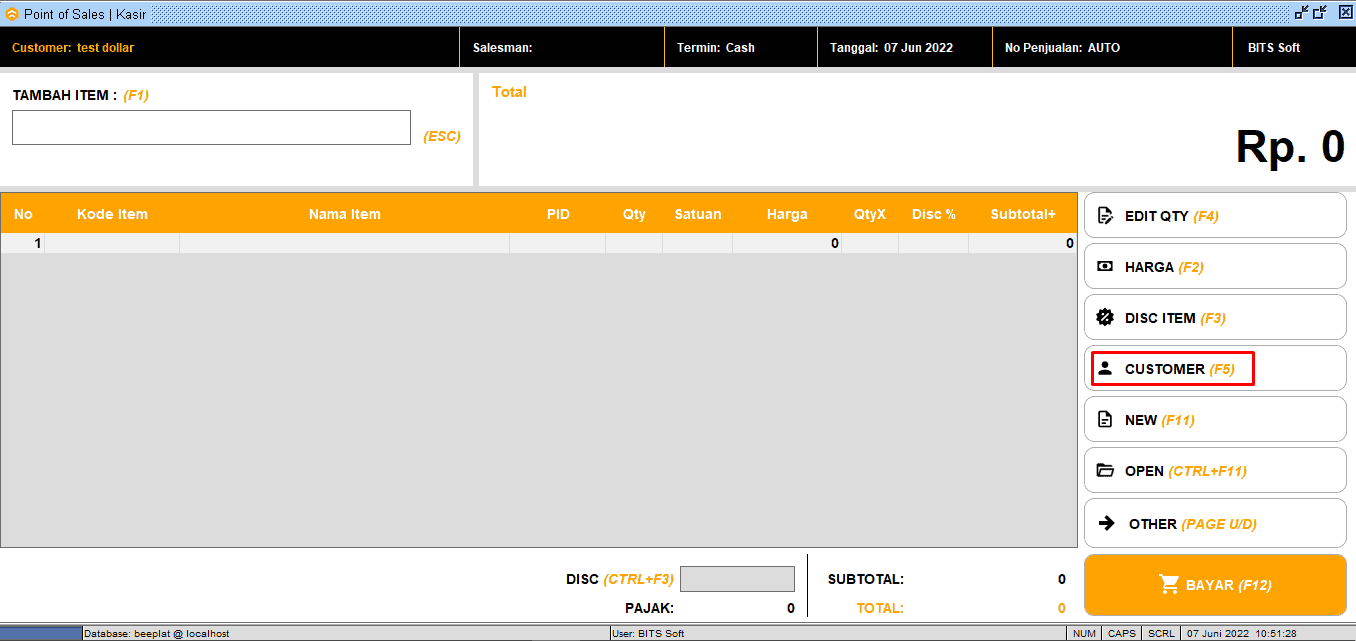
Task: Click the Customer test dollar header field
Action: (x=73, y=48)
